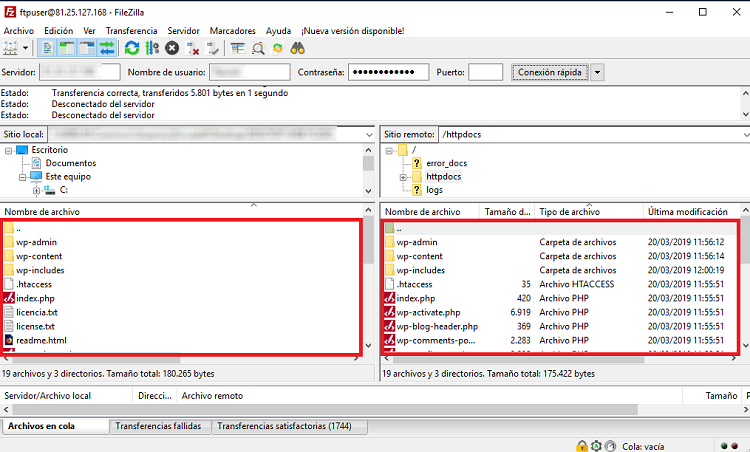The image size is (750, 452).
Task: Open the Servidor menu
Action: click(183, 31)
